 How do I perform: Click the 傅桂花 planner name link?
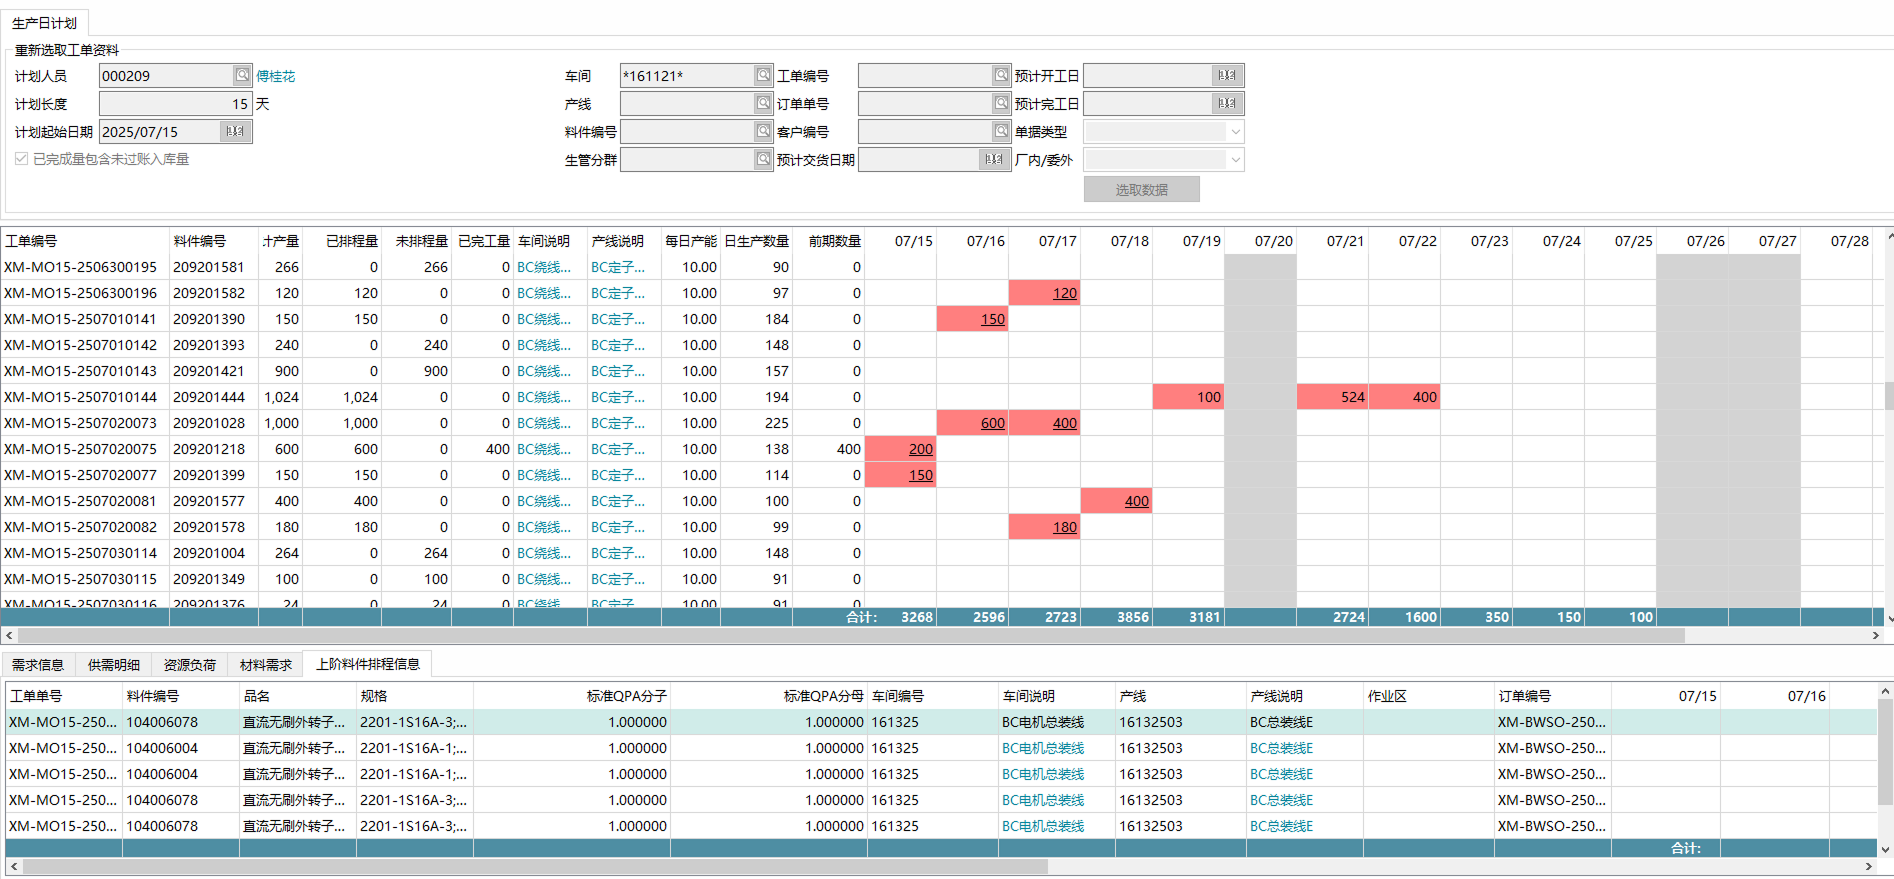point(276,76)
